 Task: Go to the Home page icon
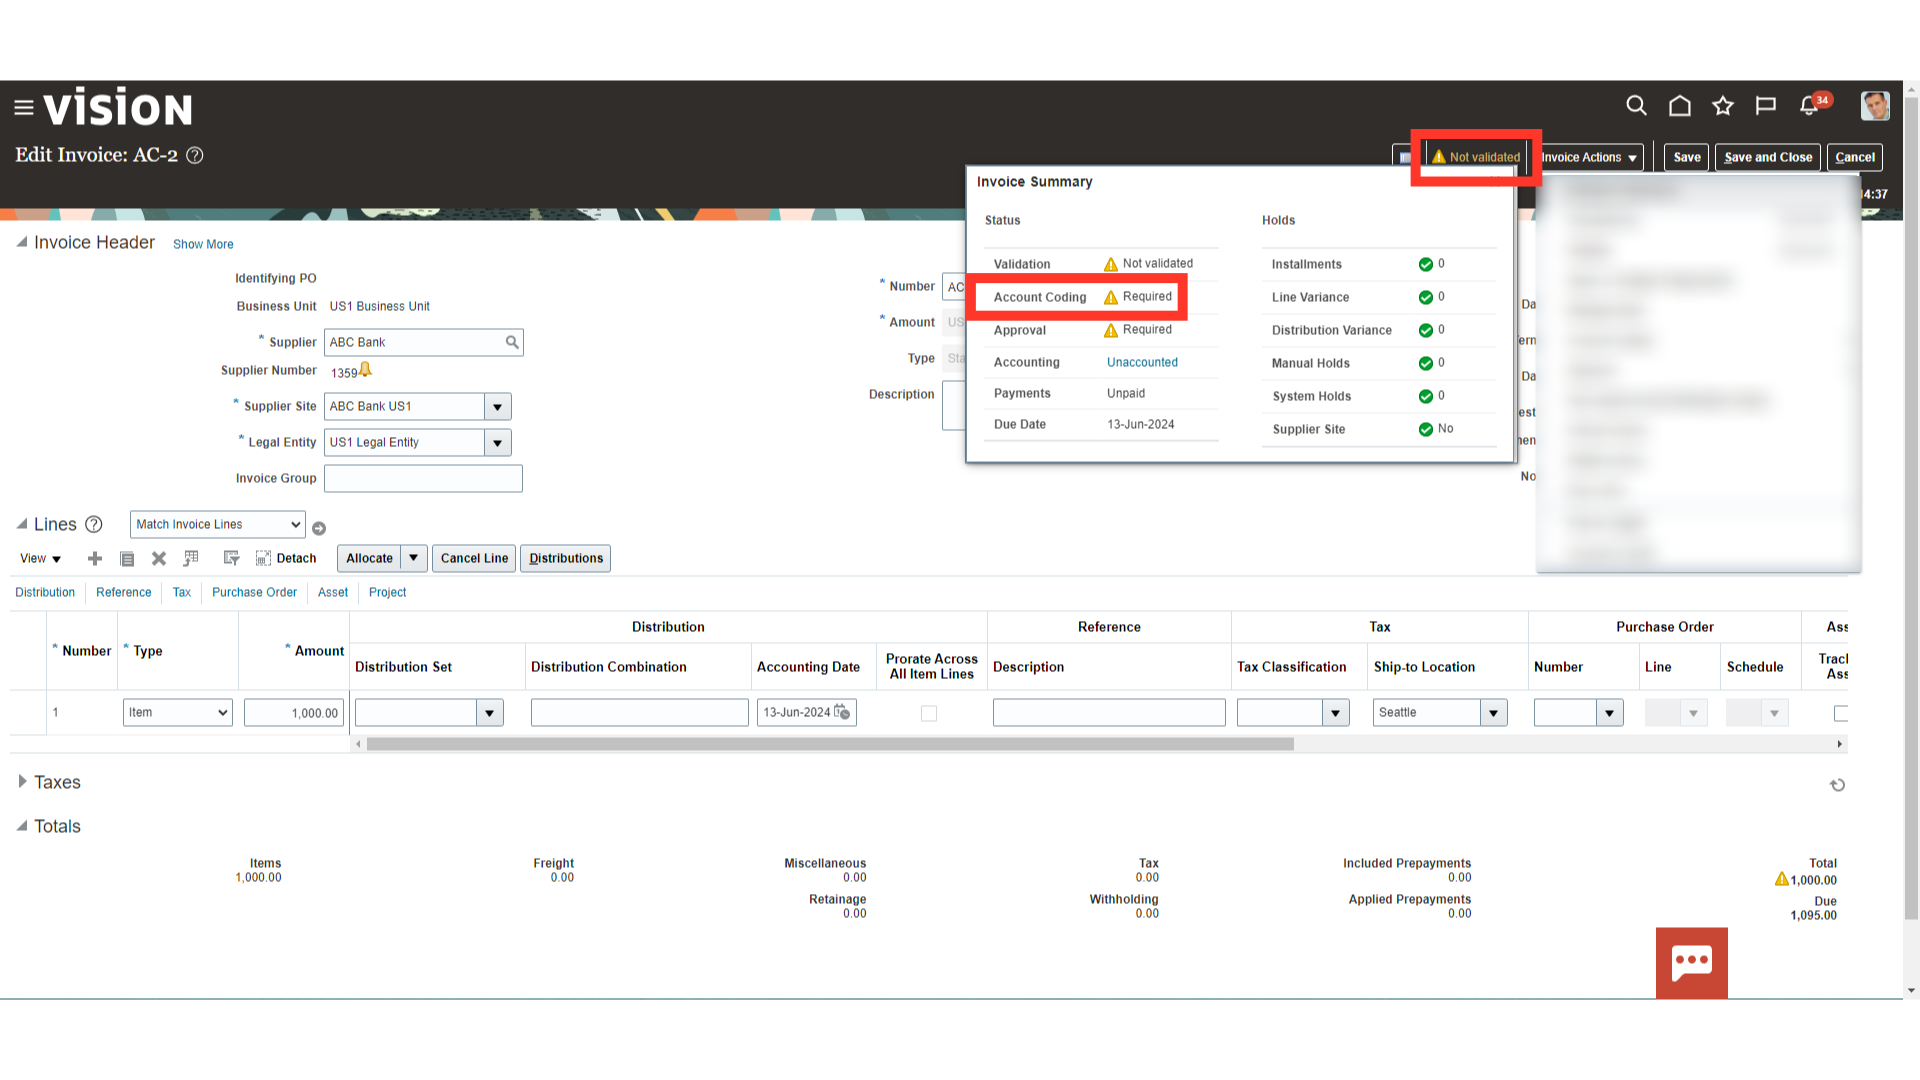[x=1680, y=105]
